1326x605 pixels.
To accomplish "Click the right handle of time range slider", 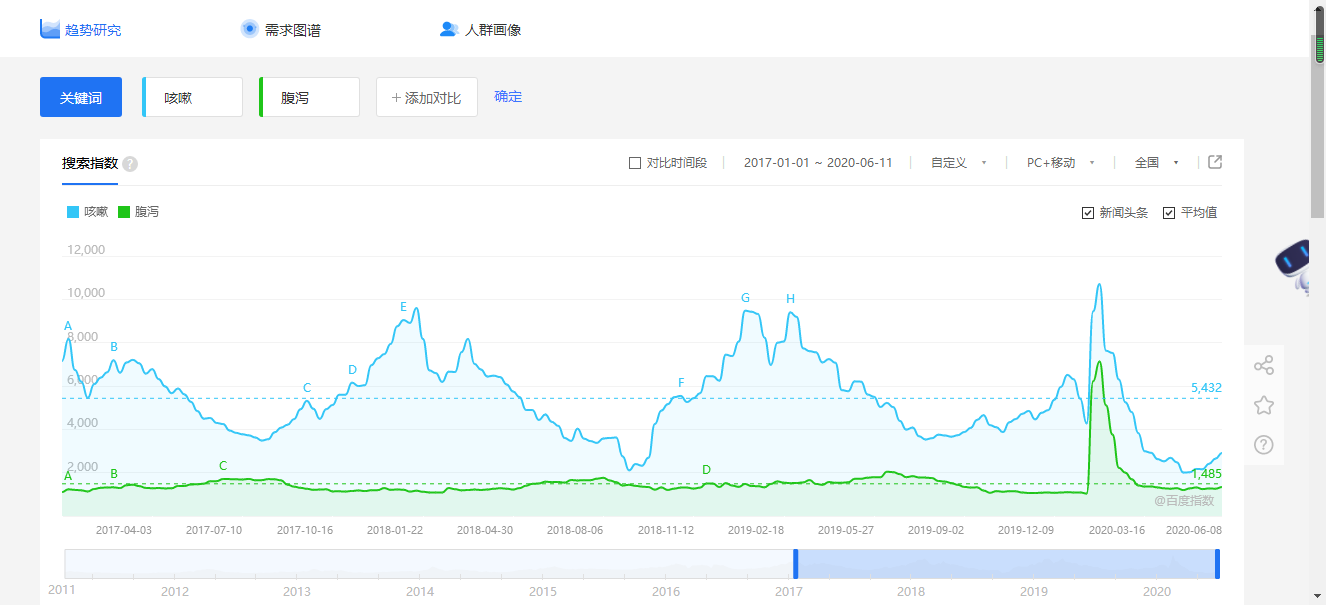I will [1218, 564].
